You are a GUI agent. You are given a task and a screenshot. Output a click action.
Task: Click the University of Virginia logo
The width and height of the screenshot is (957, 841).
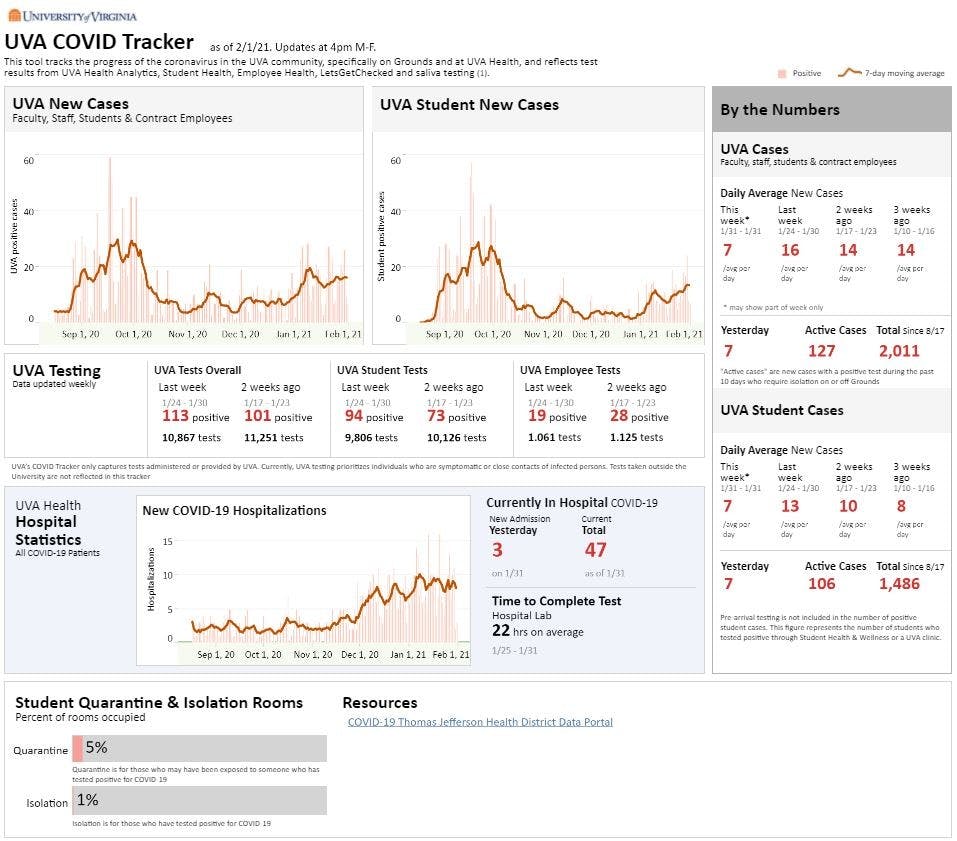tap(72, 16)
